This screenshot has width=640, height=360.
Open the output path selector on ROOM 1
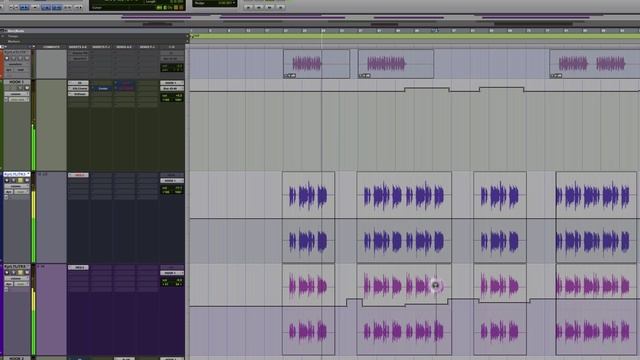pyautogui.click(x=172, y=88)
